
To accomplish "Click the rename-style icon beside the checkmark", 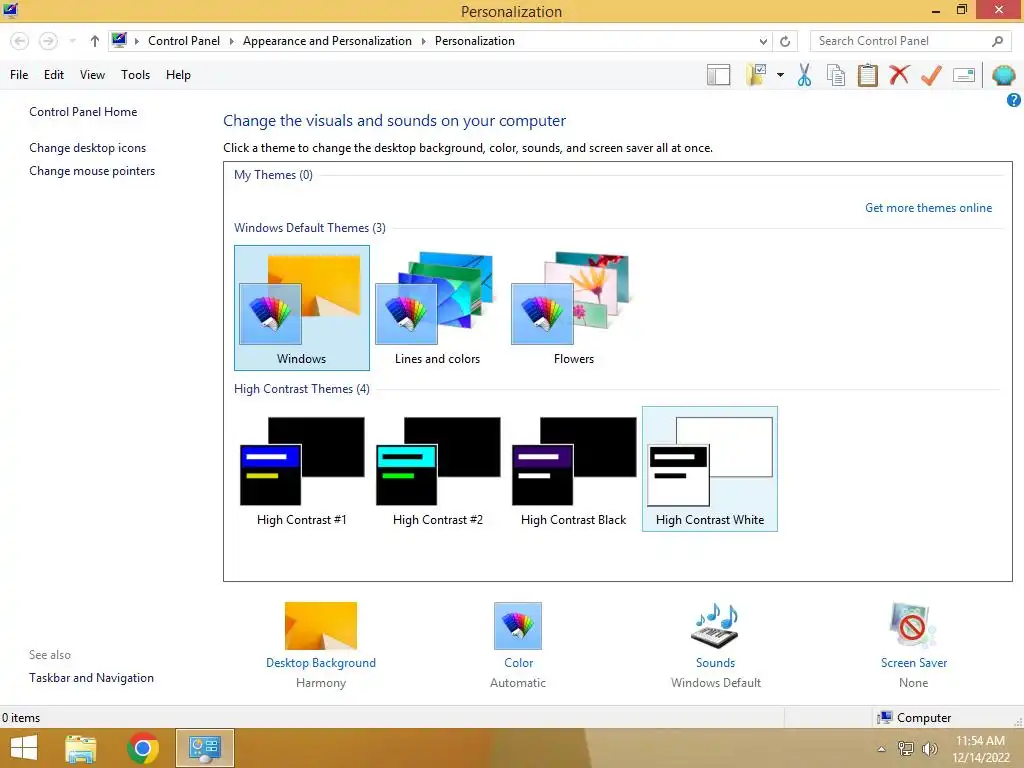I will pyautogui.click(x=964, y=75).
